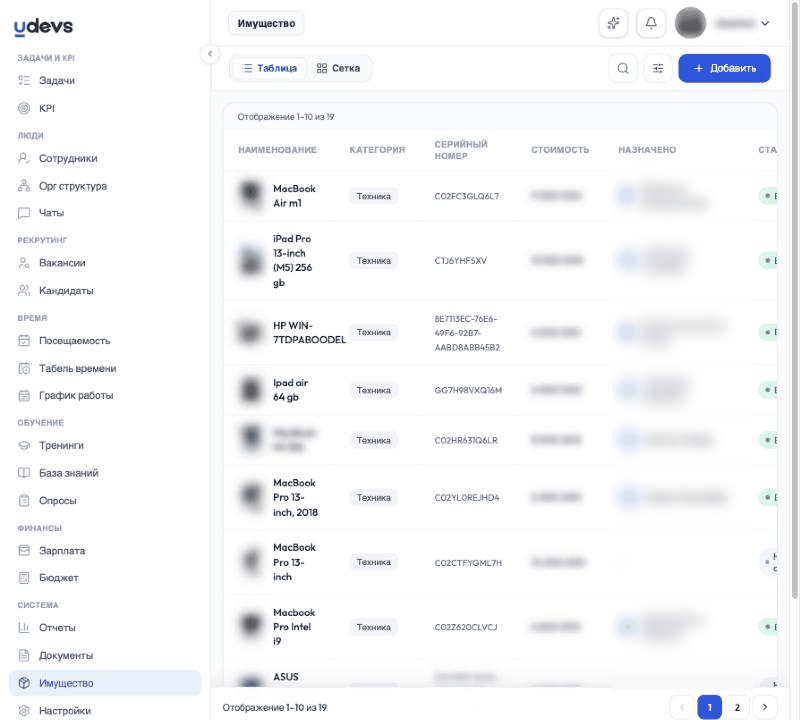Open the filter settings icon
Screen dimensions: 800x720
pos(658,68)
